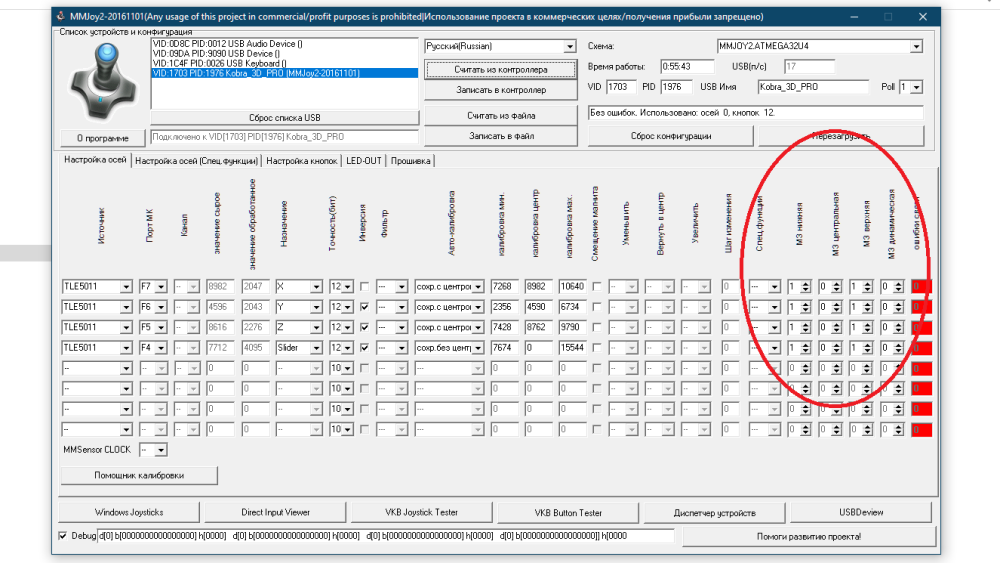Screen dimensions: 1000x563
Task: Click Считать из контроллера button
Action: (x=501, y=69)
